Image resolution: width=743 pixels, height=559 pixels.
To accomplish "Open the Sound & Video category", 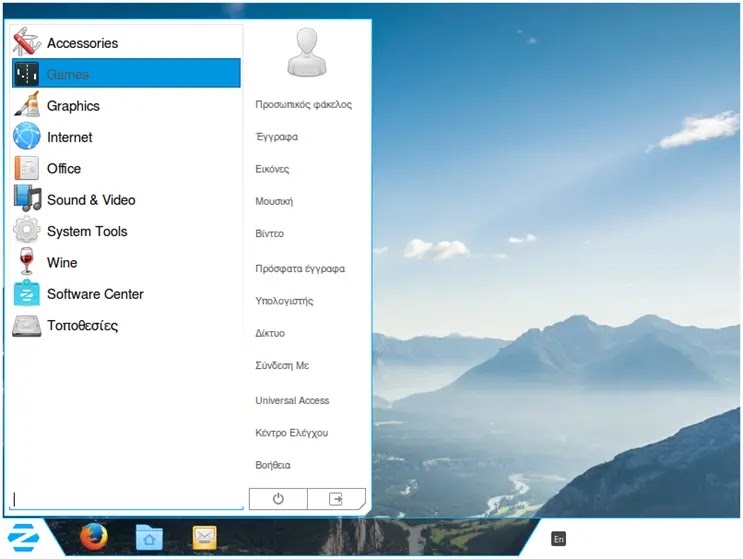I will pos(126,199).
